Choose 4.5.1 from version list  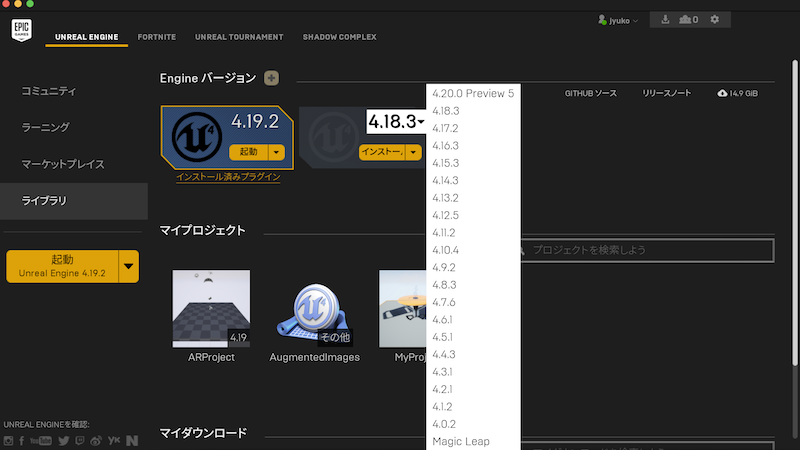(x=473, y=337)
